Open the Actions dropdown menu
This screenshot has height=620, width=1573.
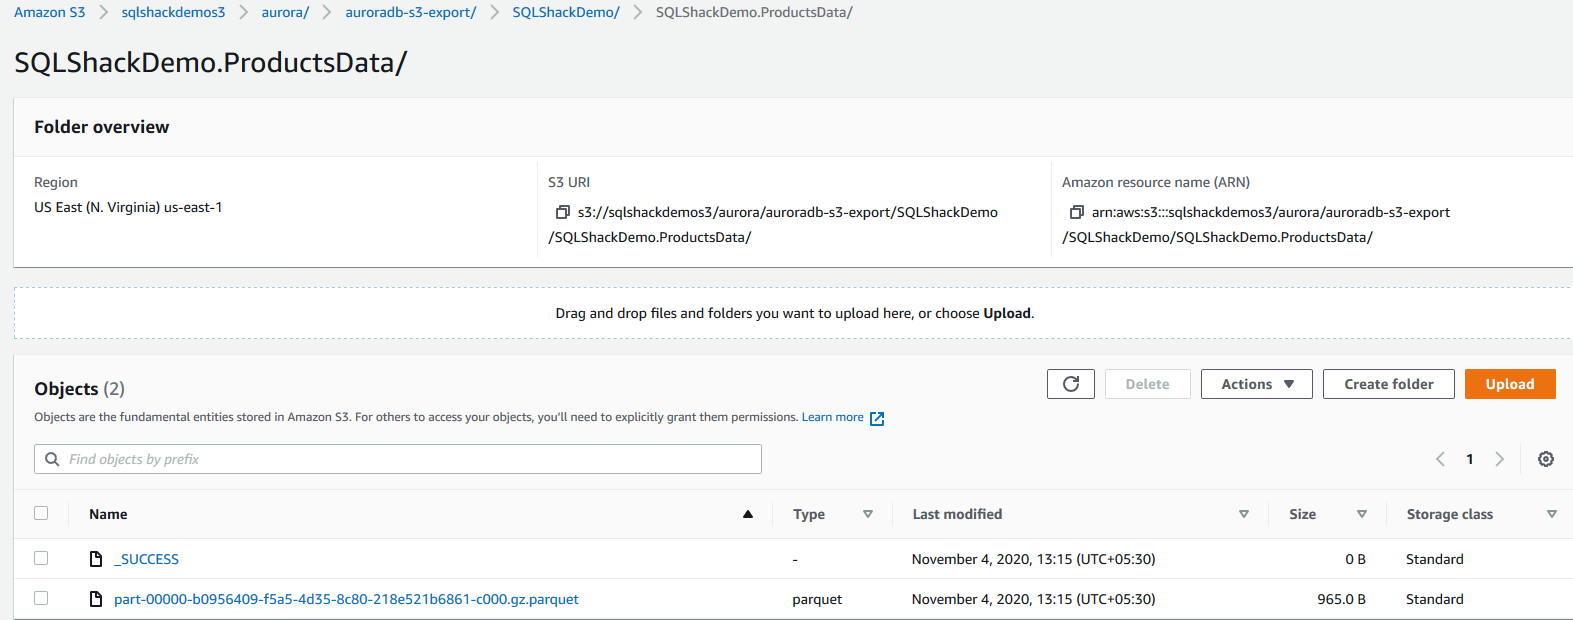click(x=1256, y=384)
